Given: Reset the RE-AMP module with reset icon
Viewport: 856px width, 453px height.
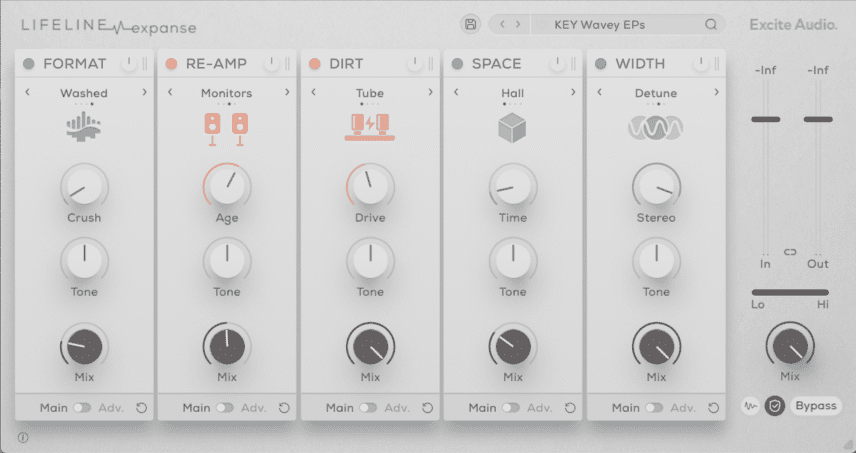Looking at the screenshot, I should (x=284, y=408).
